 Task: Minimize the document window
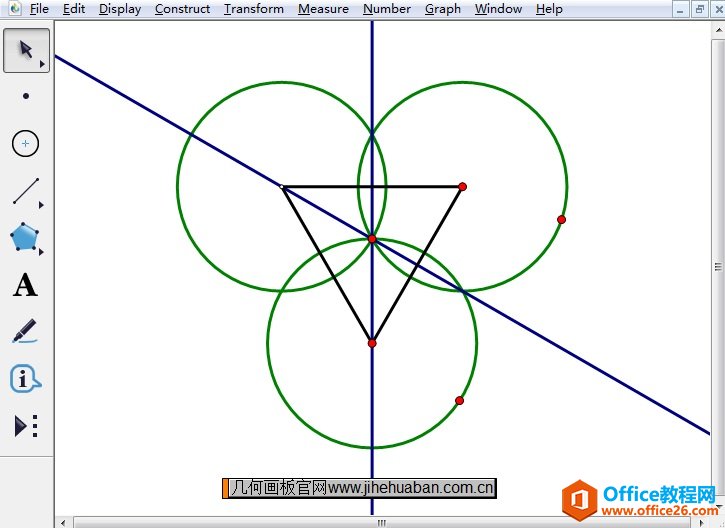(680, 9)
